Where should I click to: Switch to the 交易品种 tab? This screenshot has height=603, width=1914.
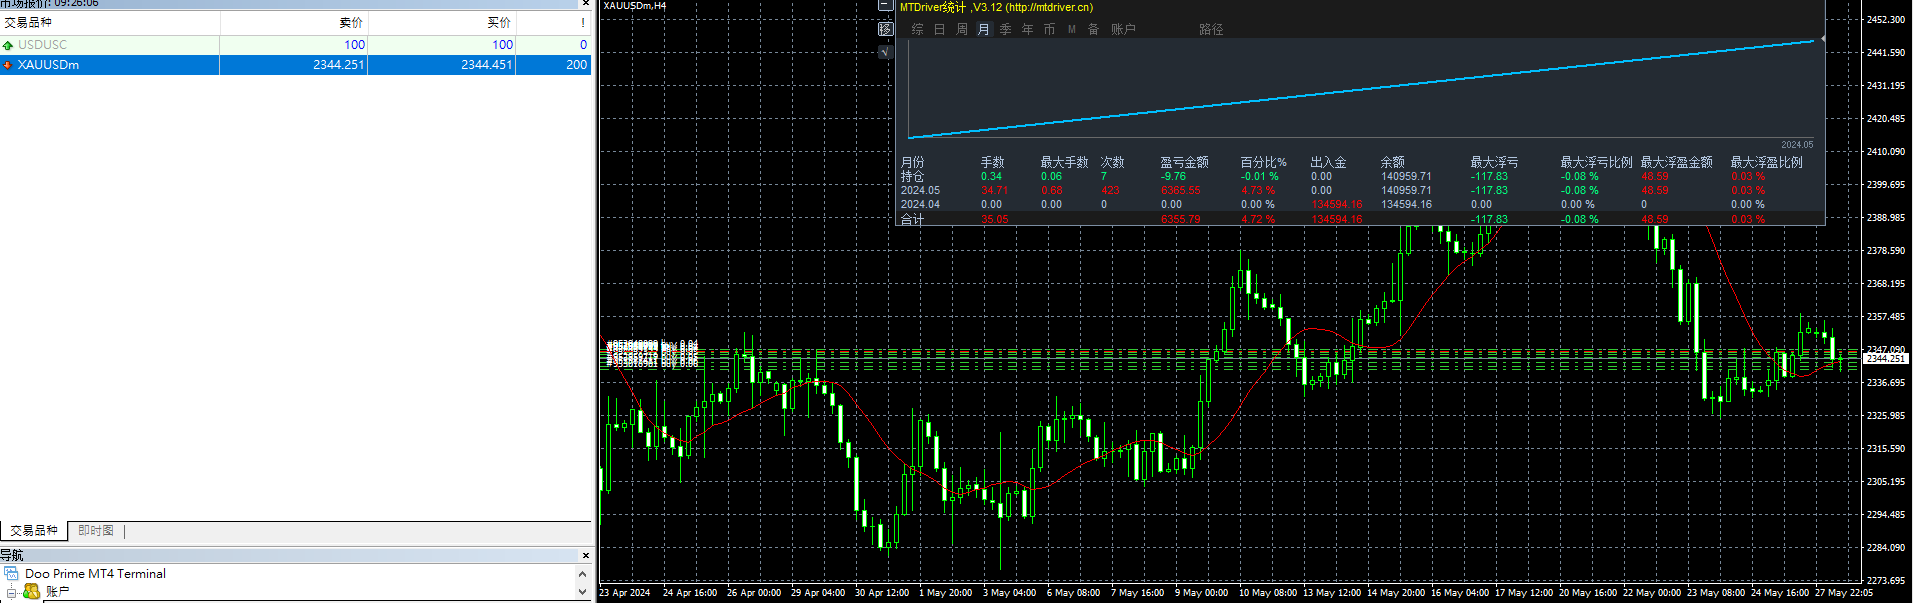point(34,530)
